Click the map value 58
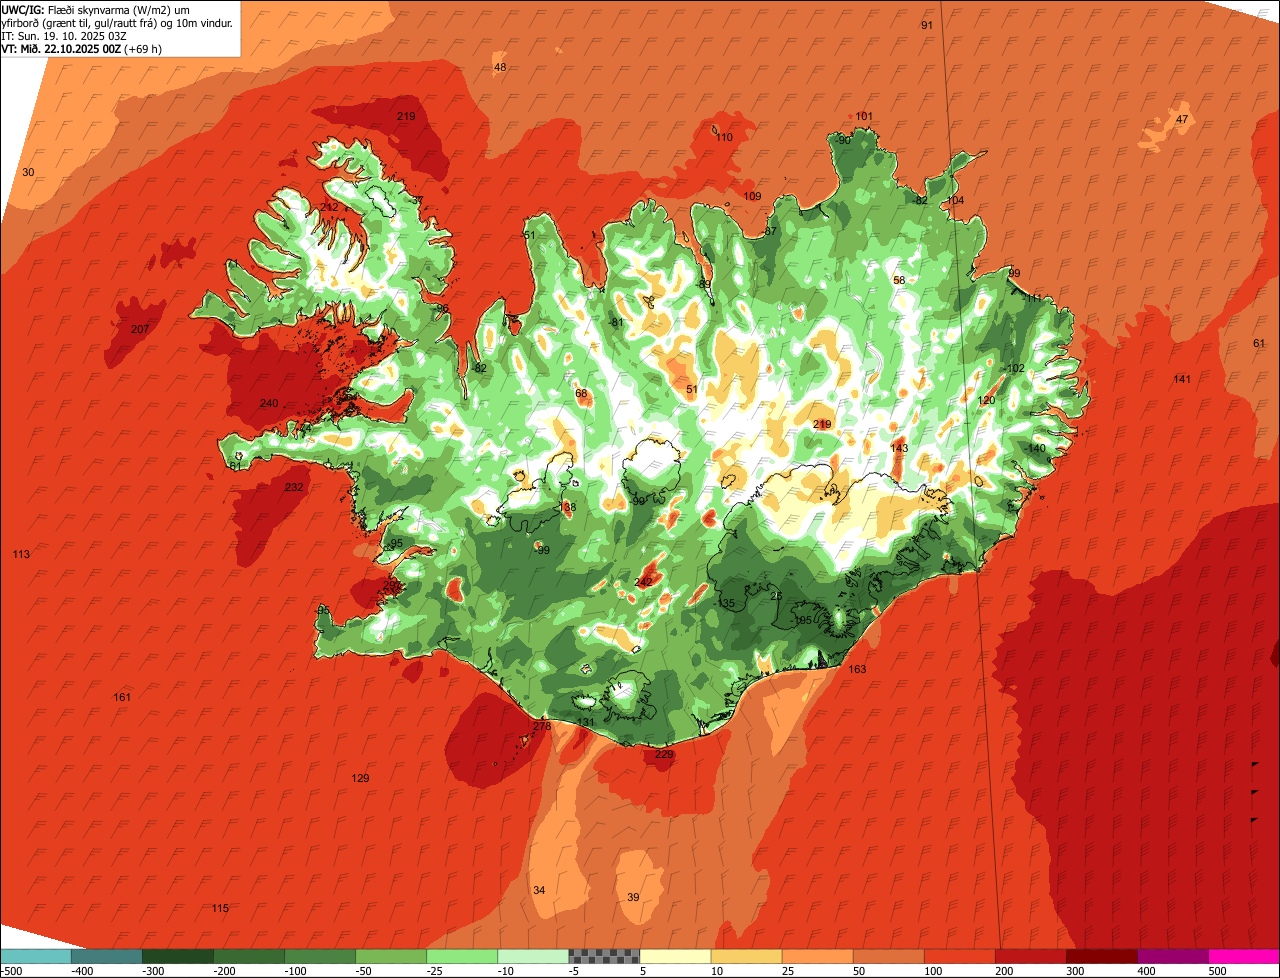The height and width of the screenshot is (978, 1280). [x=899, y=280]
